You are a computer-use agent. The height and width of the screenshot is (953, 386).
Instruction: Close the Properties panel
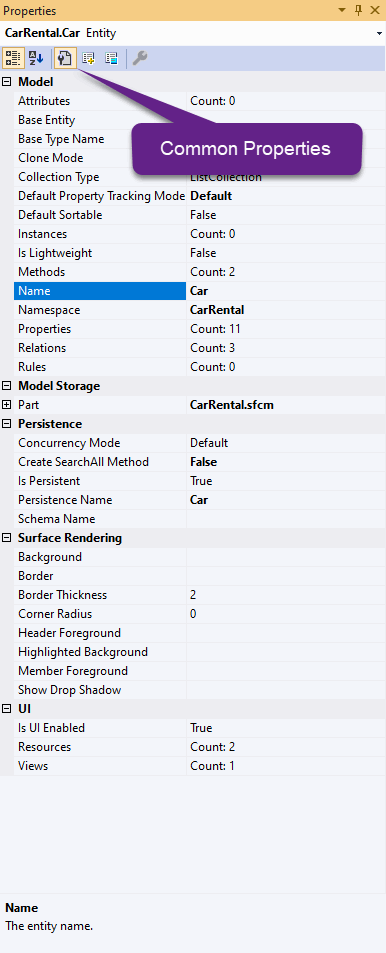point(374,10)
